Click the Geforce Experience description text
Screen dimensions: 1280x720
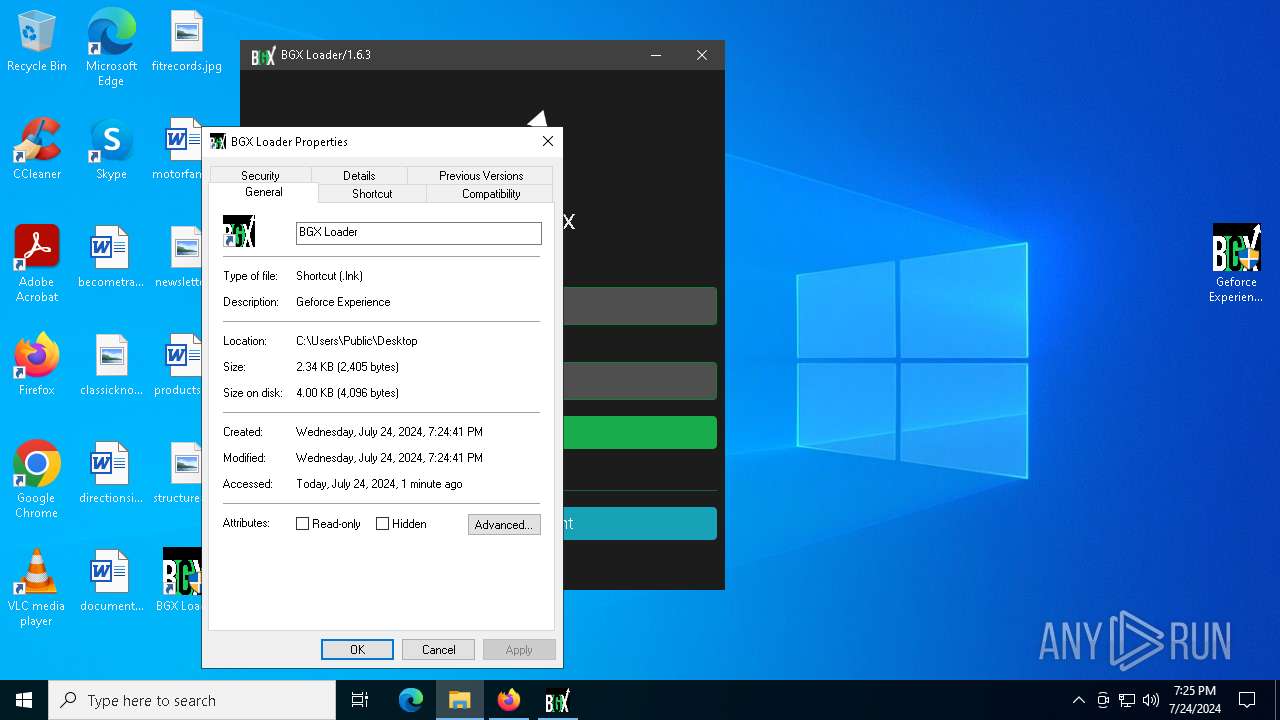point(343,302)
